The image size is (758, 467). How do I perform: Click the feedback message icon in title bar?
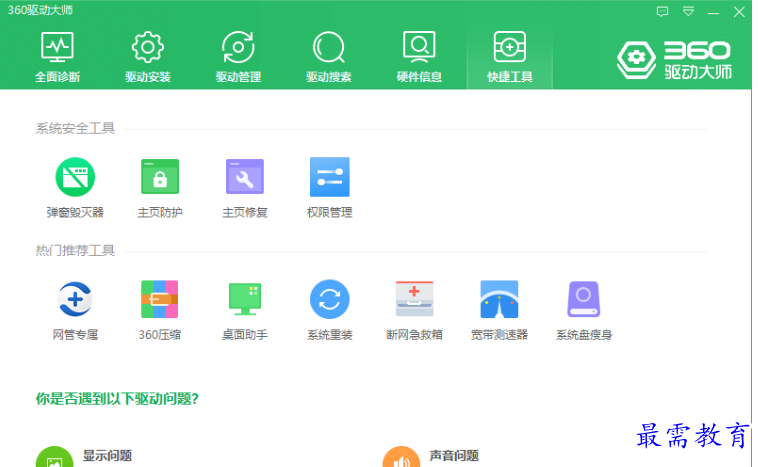point(662,11)
